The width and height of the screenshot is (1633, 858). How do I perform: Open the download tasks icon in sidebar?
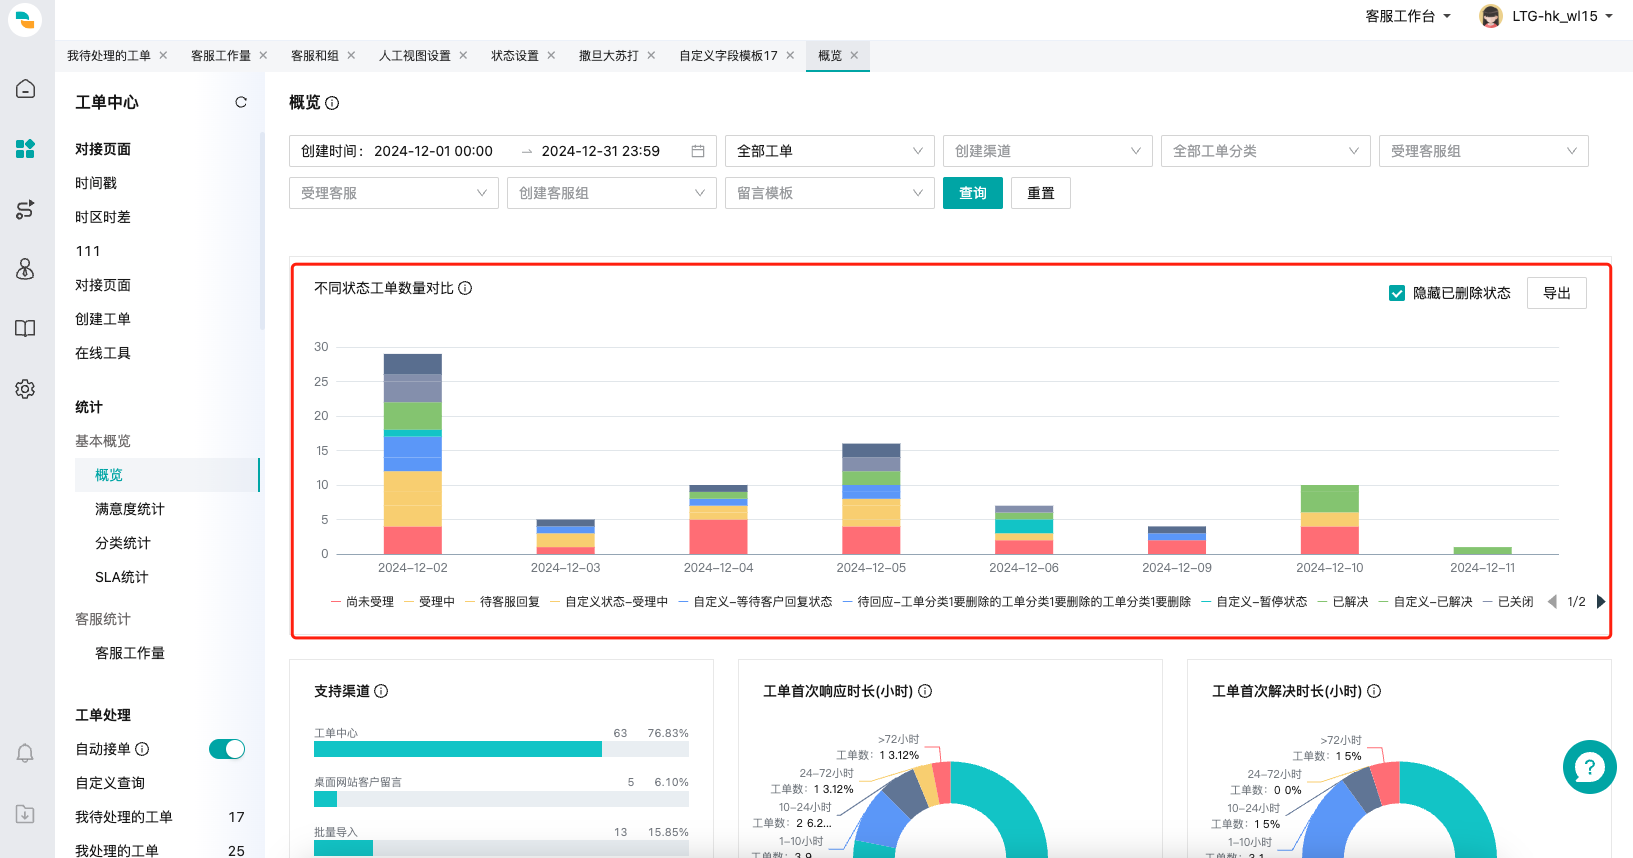click(25, 814)
